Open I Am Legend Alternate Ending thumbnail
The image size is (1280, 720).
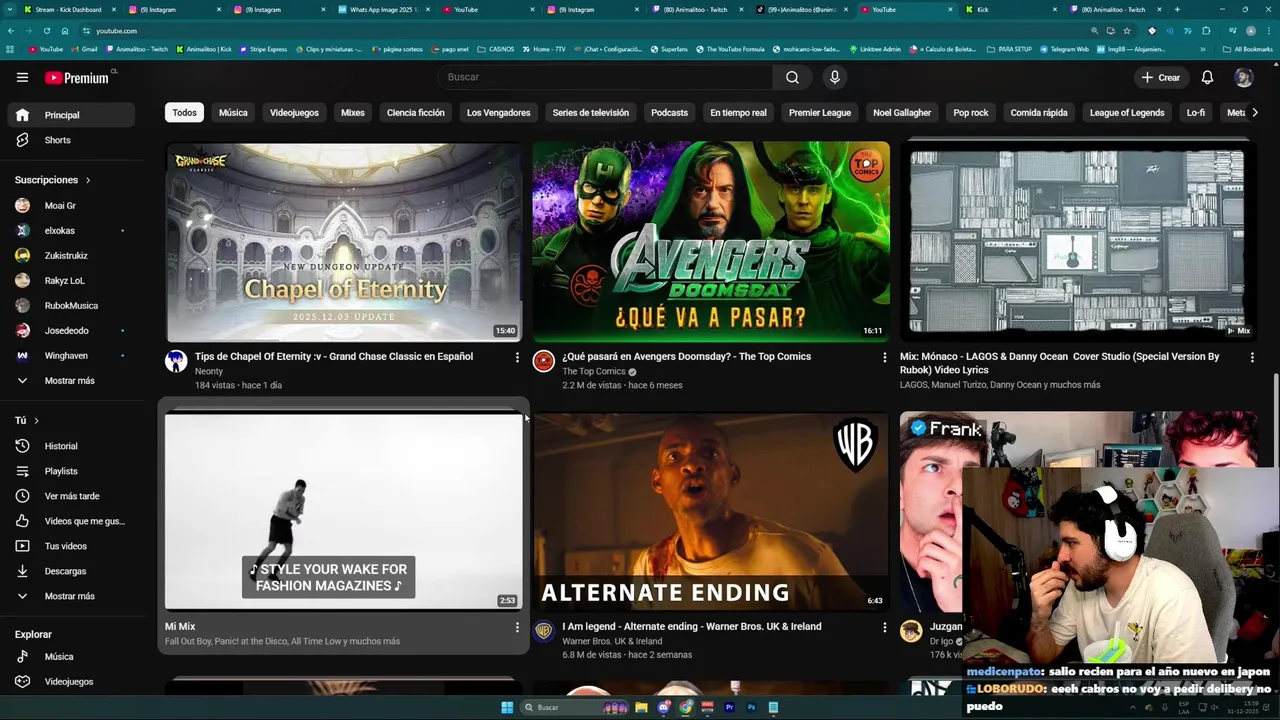point(711,511)
